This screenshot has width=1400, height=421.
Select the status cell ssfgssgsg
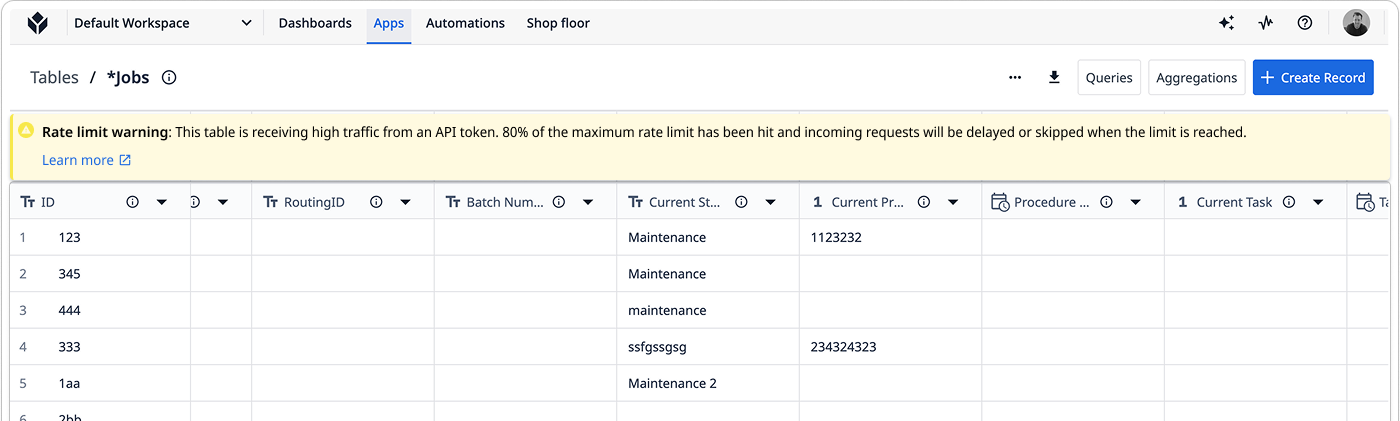tap(708, 347)
